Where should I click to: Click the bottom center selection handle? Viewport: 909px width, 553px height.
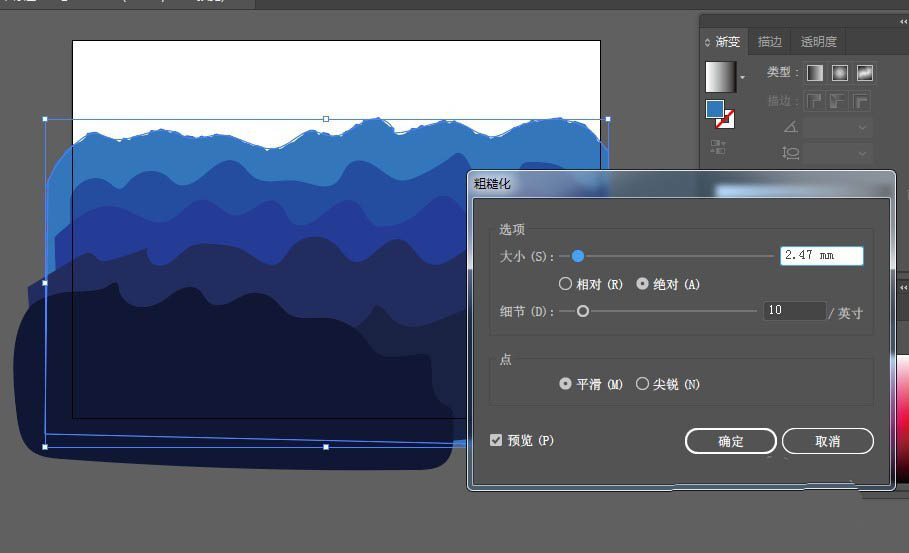click(326, 447)
